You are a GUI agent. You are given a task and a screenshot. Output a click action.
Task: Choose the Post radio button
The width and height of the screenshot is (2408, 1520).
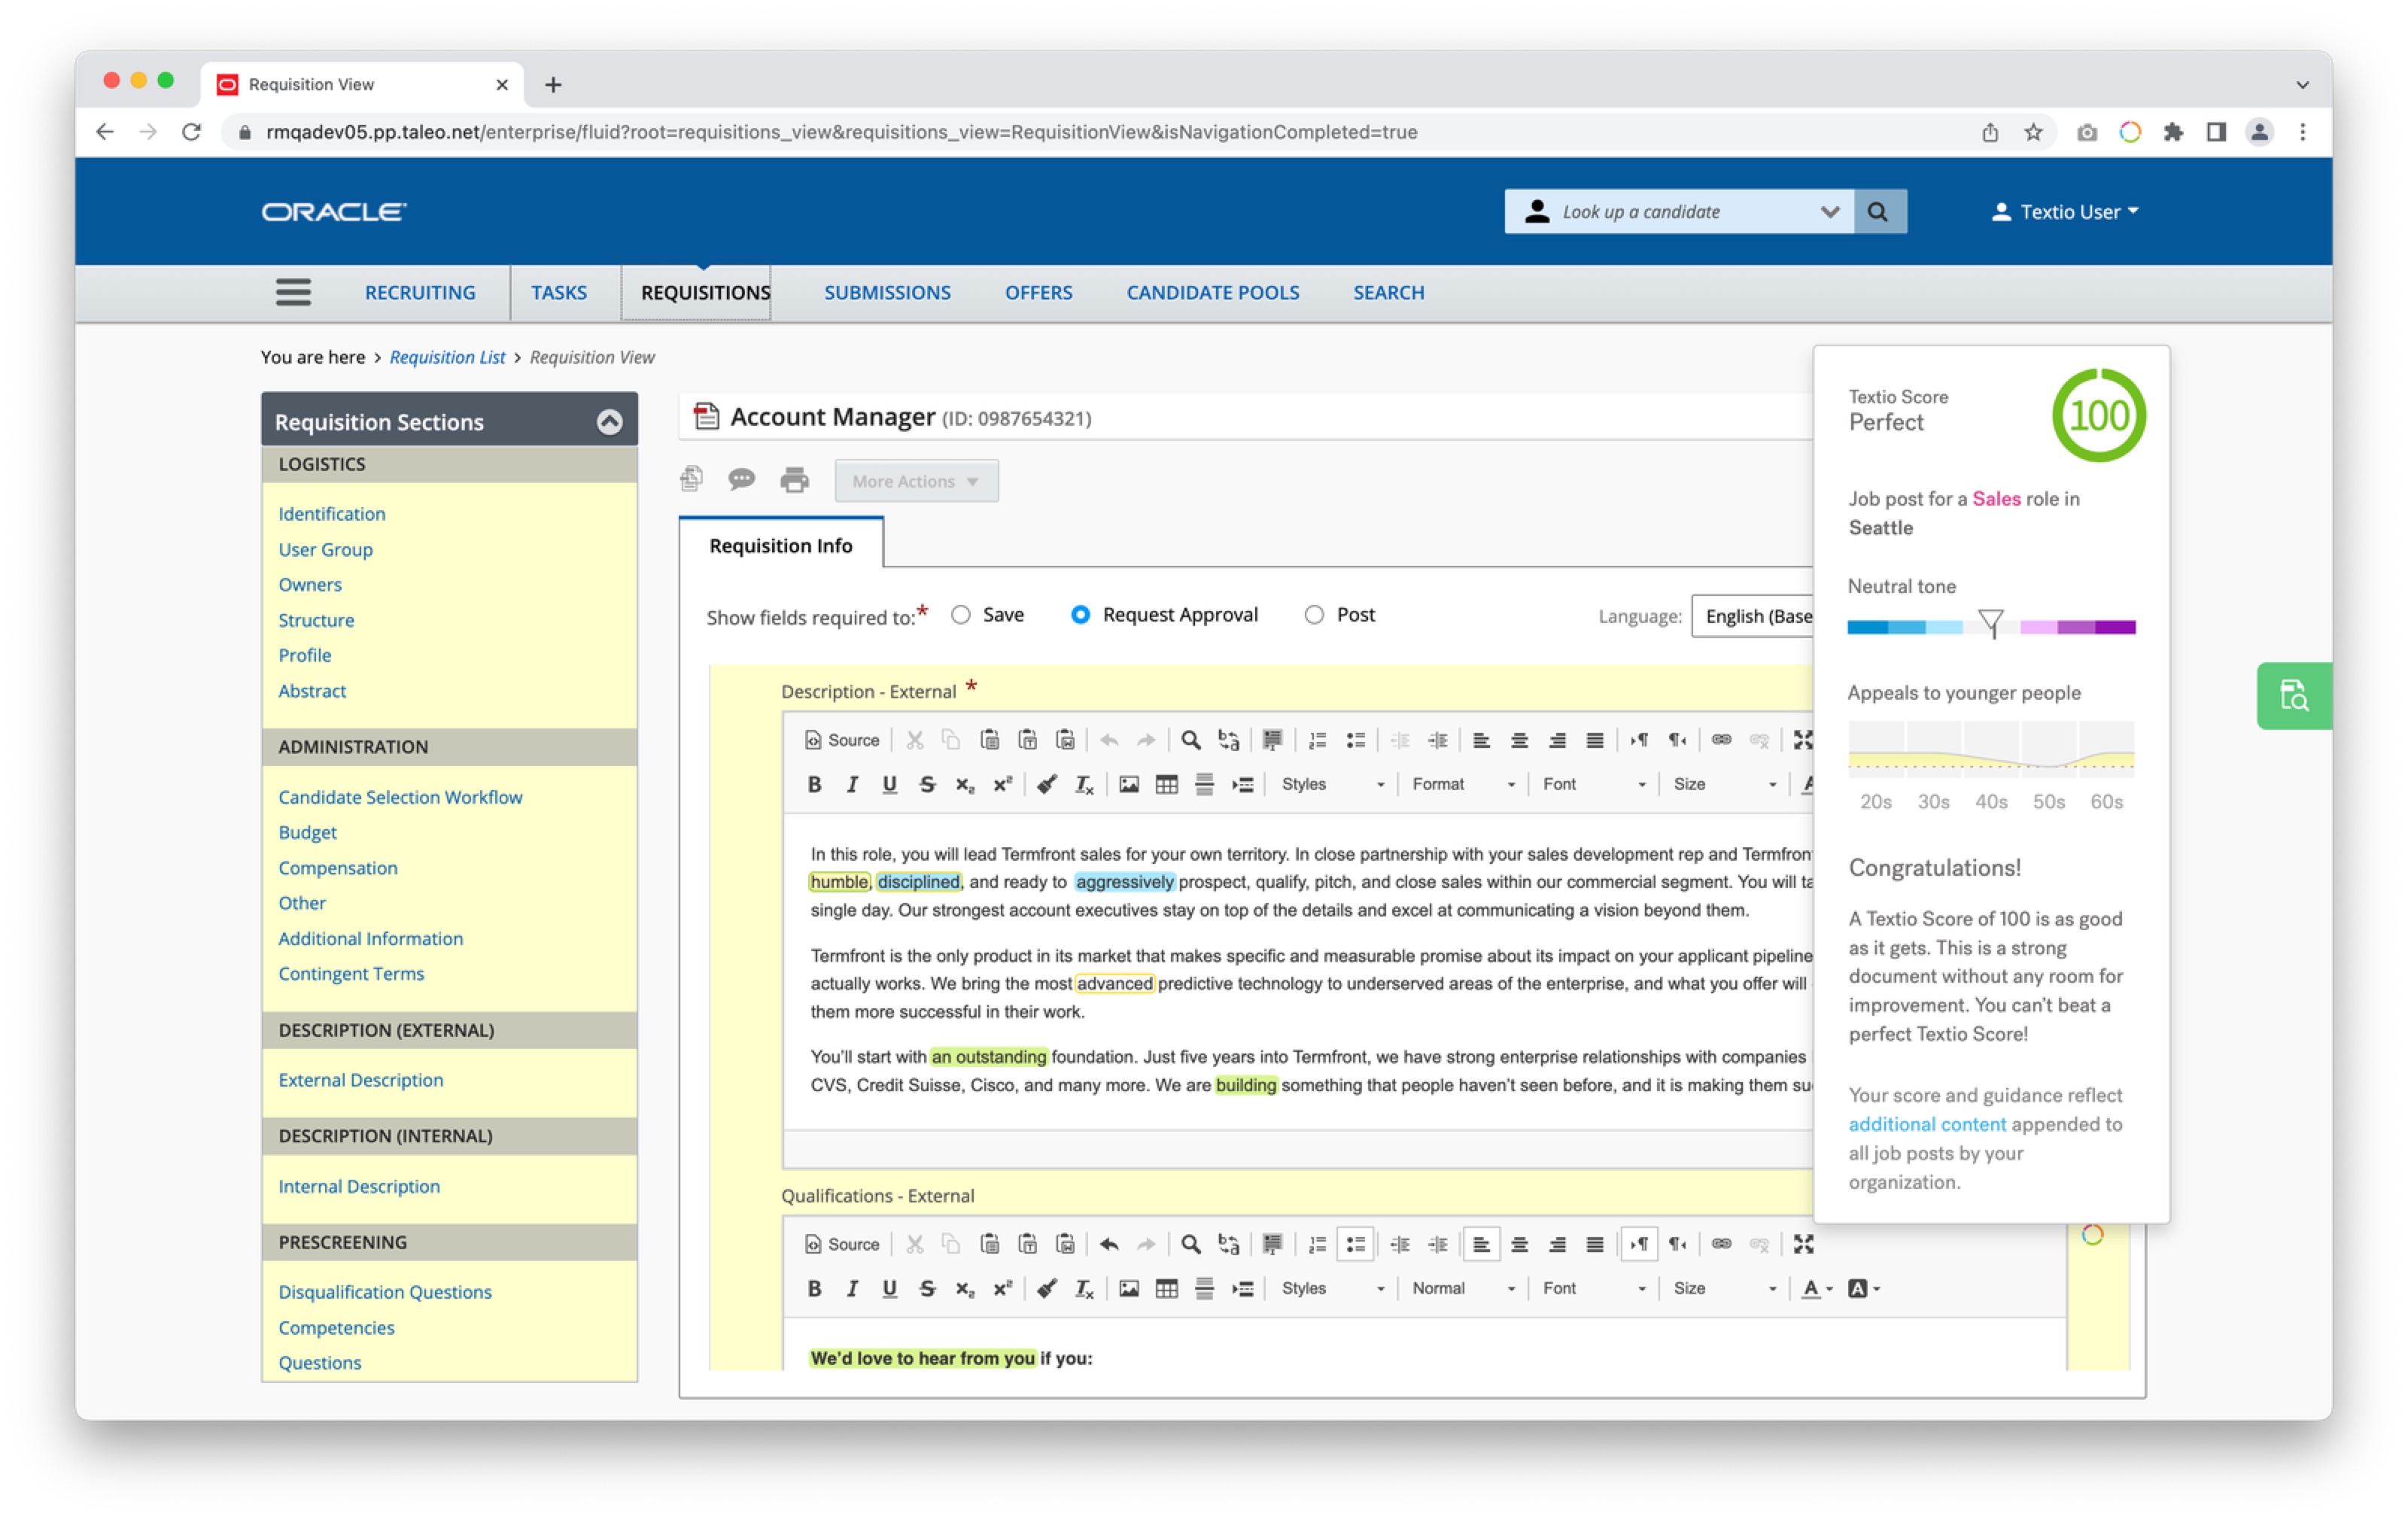click(x=1314, y=615)
